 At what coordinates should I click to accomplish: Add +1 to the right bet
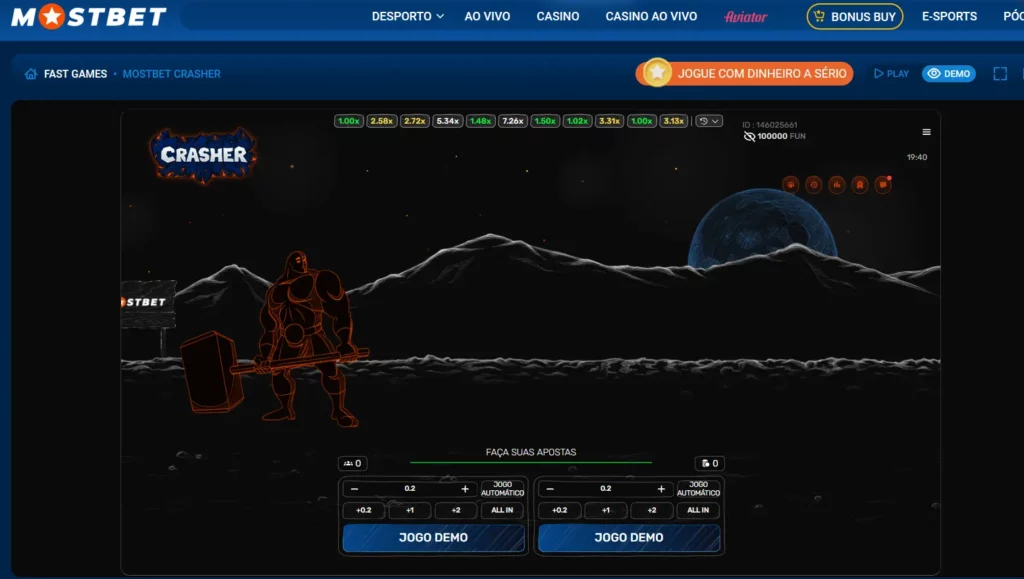(x=606, y=510)
